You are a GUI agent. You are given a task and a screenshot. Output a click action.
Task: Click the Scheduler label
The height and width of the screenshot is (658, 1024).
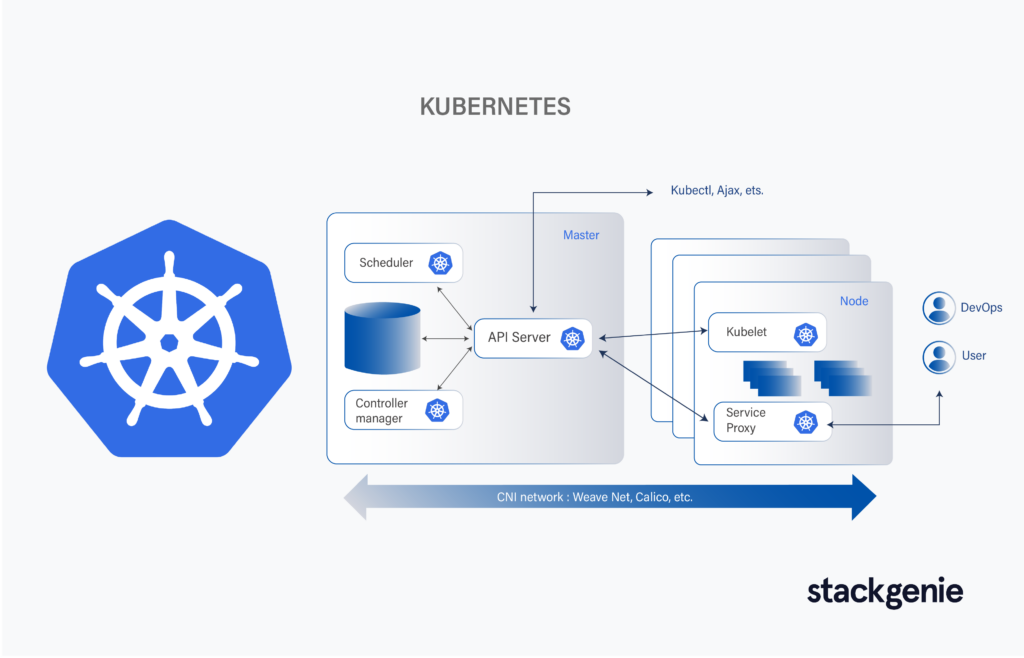pyautogui.click(x=386, y=262)
